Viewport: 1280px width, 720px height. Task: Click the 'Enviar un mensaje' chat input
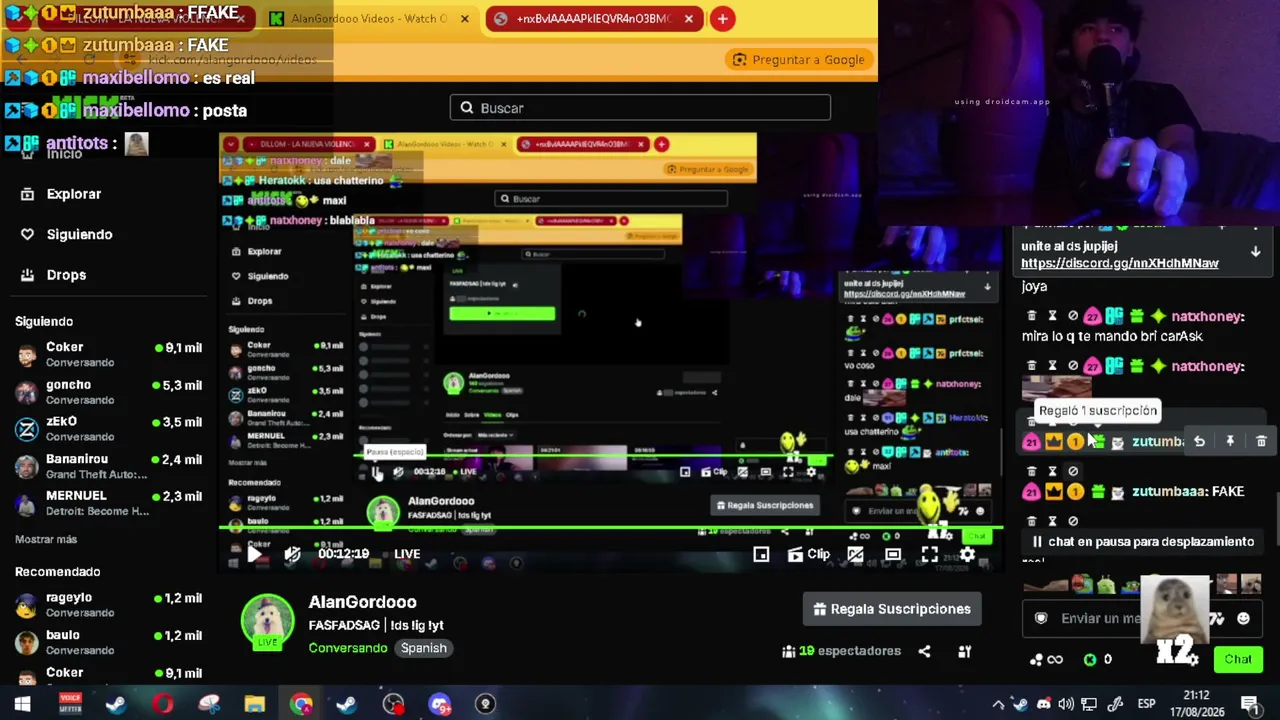pos(1143,618)
